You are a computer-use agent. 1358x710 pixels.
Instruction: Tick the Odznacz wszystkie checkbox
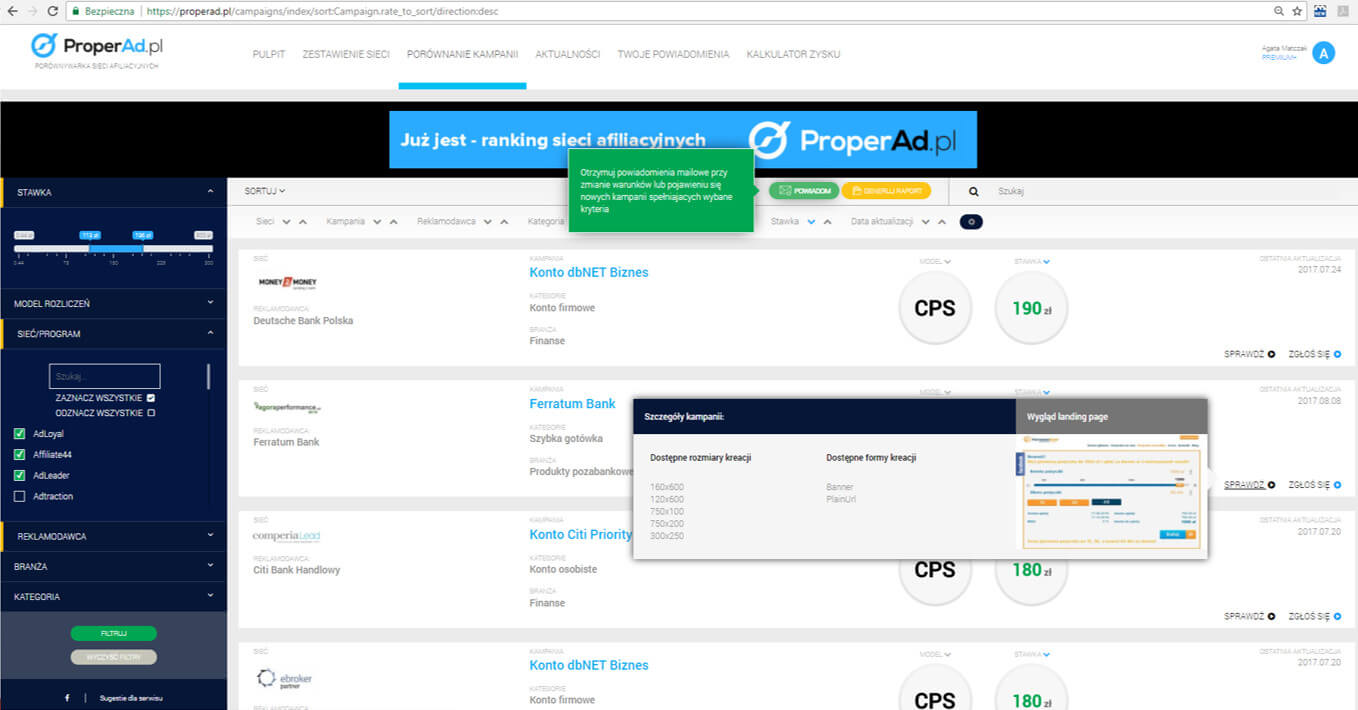coord(151,413)
